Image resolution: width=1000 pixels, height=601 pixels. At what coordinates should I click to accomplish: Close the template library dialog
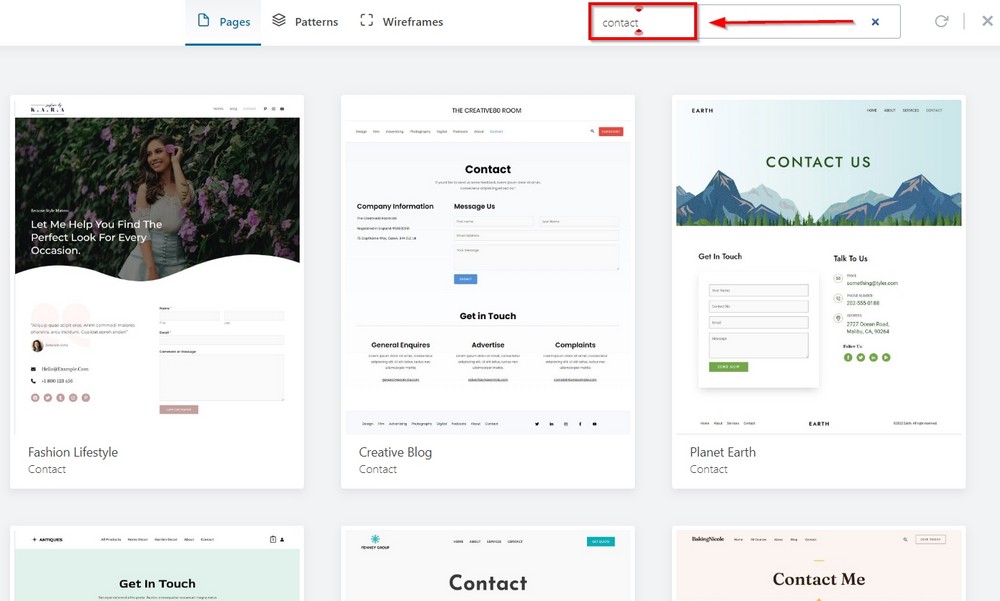[x=987, y=21]
